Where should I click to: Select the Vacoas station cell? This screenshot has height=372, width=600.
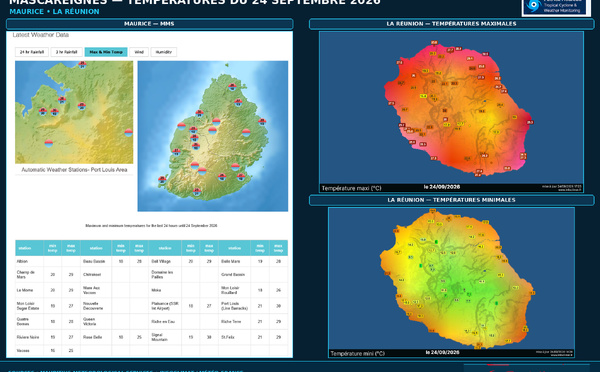click(29, 351)
